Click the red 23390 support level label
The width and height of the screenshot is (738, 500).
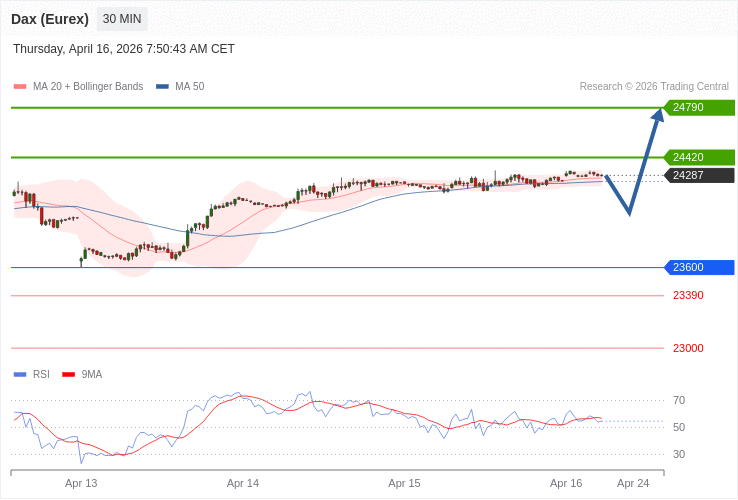688,295
